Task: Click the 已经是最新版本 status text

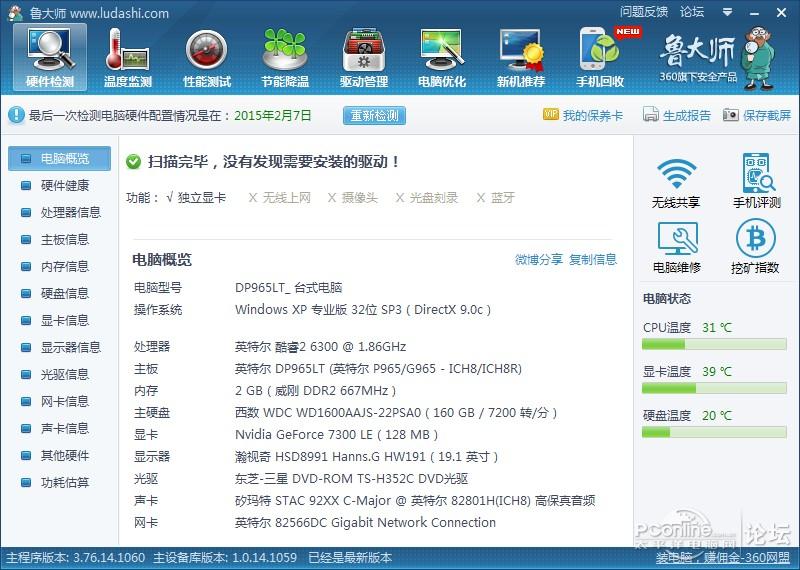Action: [350, 558]
